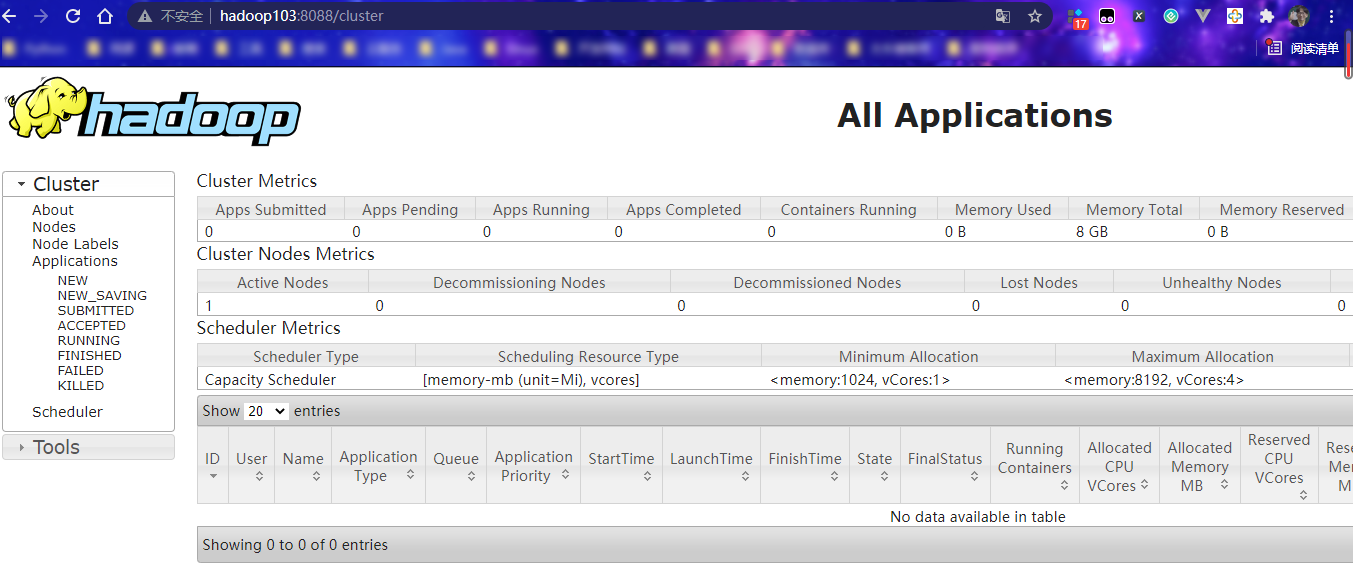Sort table by Running Containers column
This screenshot has height=568, width=1353.
(x=1035, y=465)
